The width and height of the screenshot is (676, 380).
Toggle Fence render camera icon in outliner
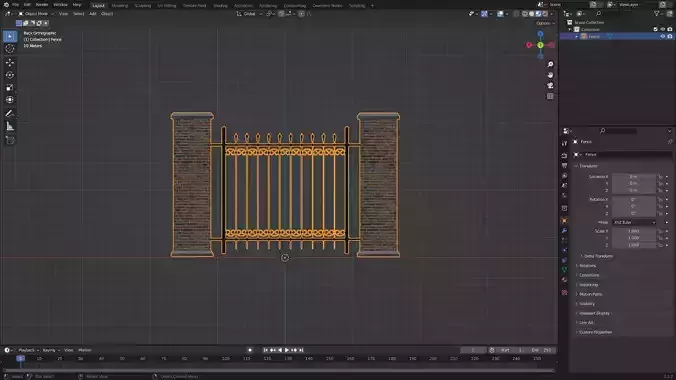pyautogui.click(x=670, y=37)
